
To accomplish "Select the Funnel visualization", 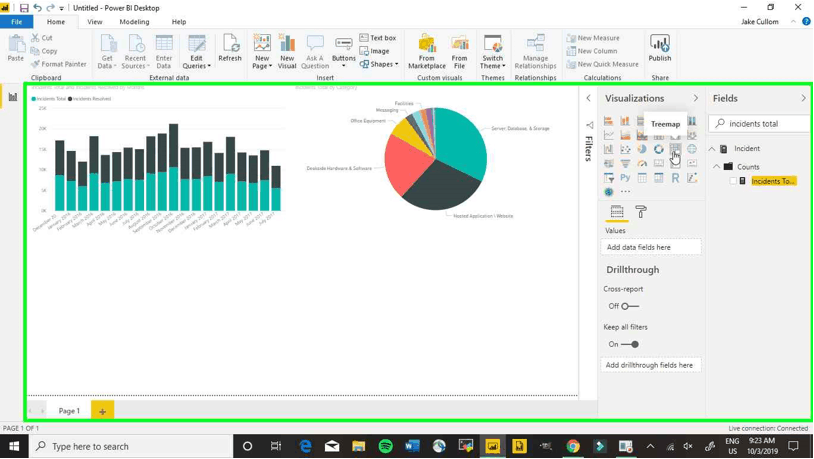I will coord(625,164).
